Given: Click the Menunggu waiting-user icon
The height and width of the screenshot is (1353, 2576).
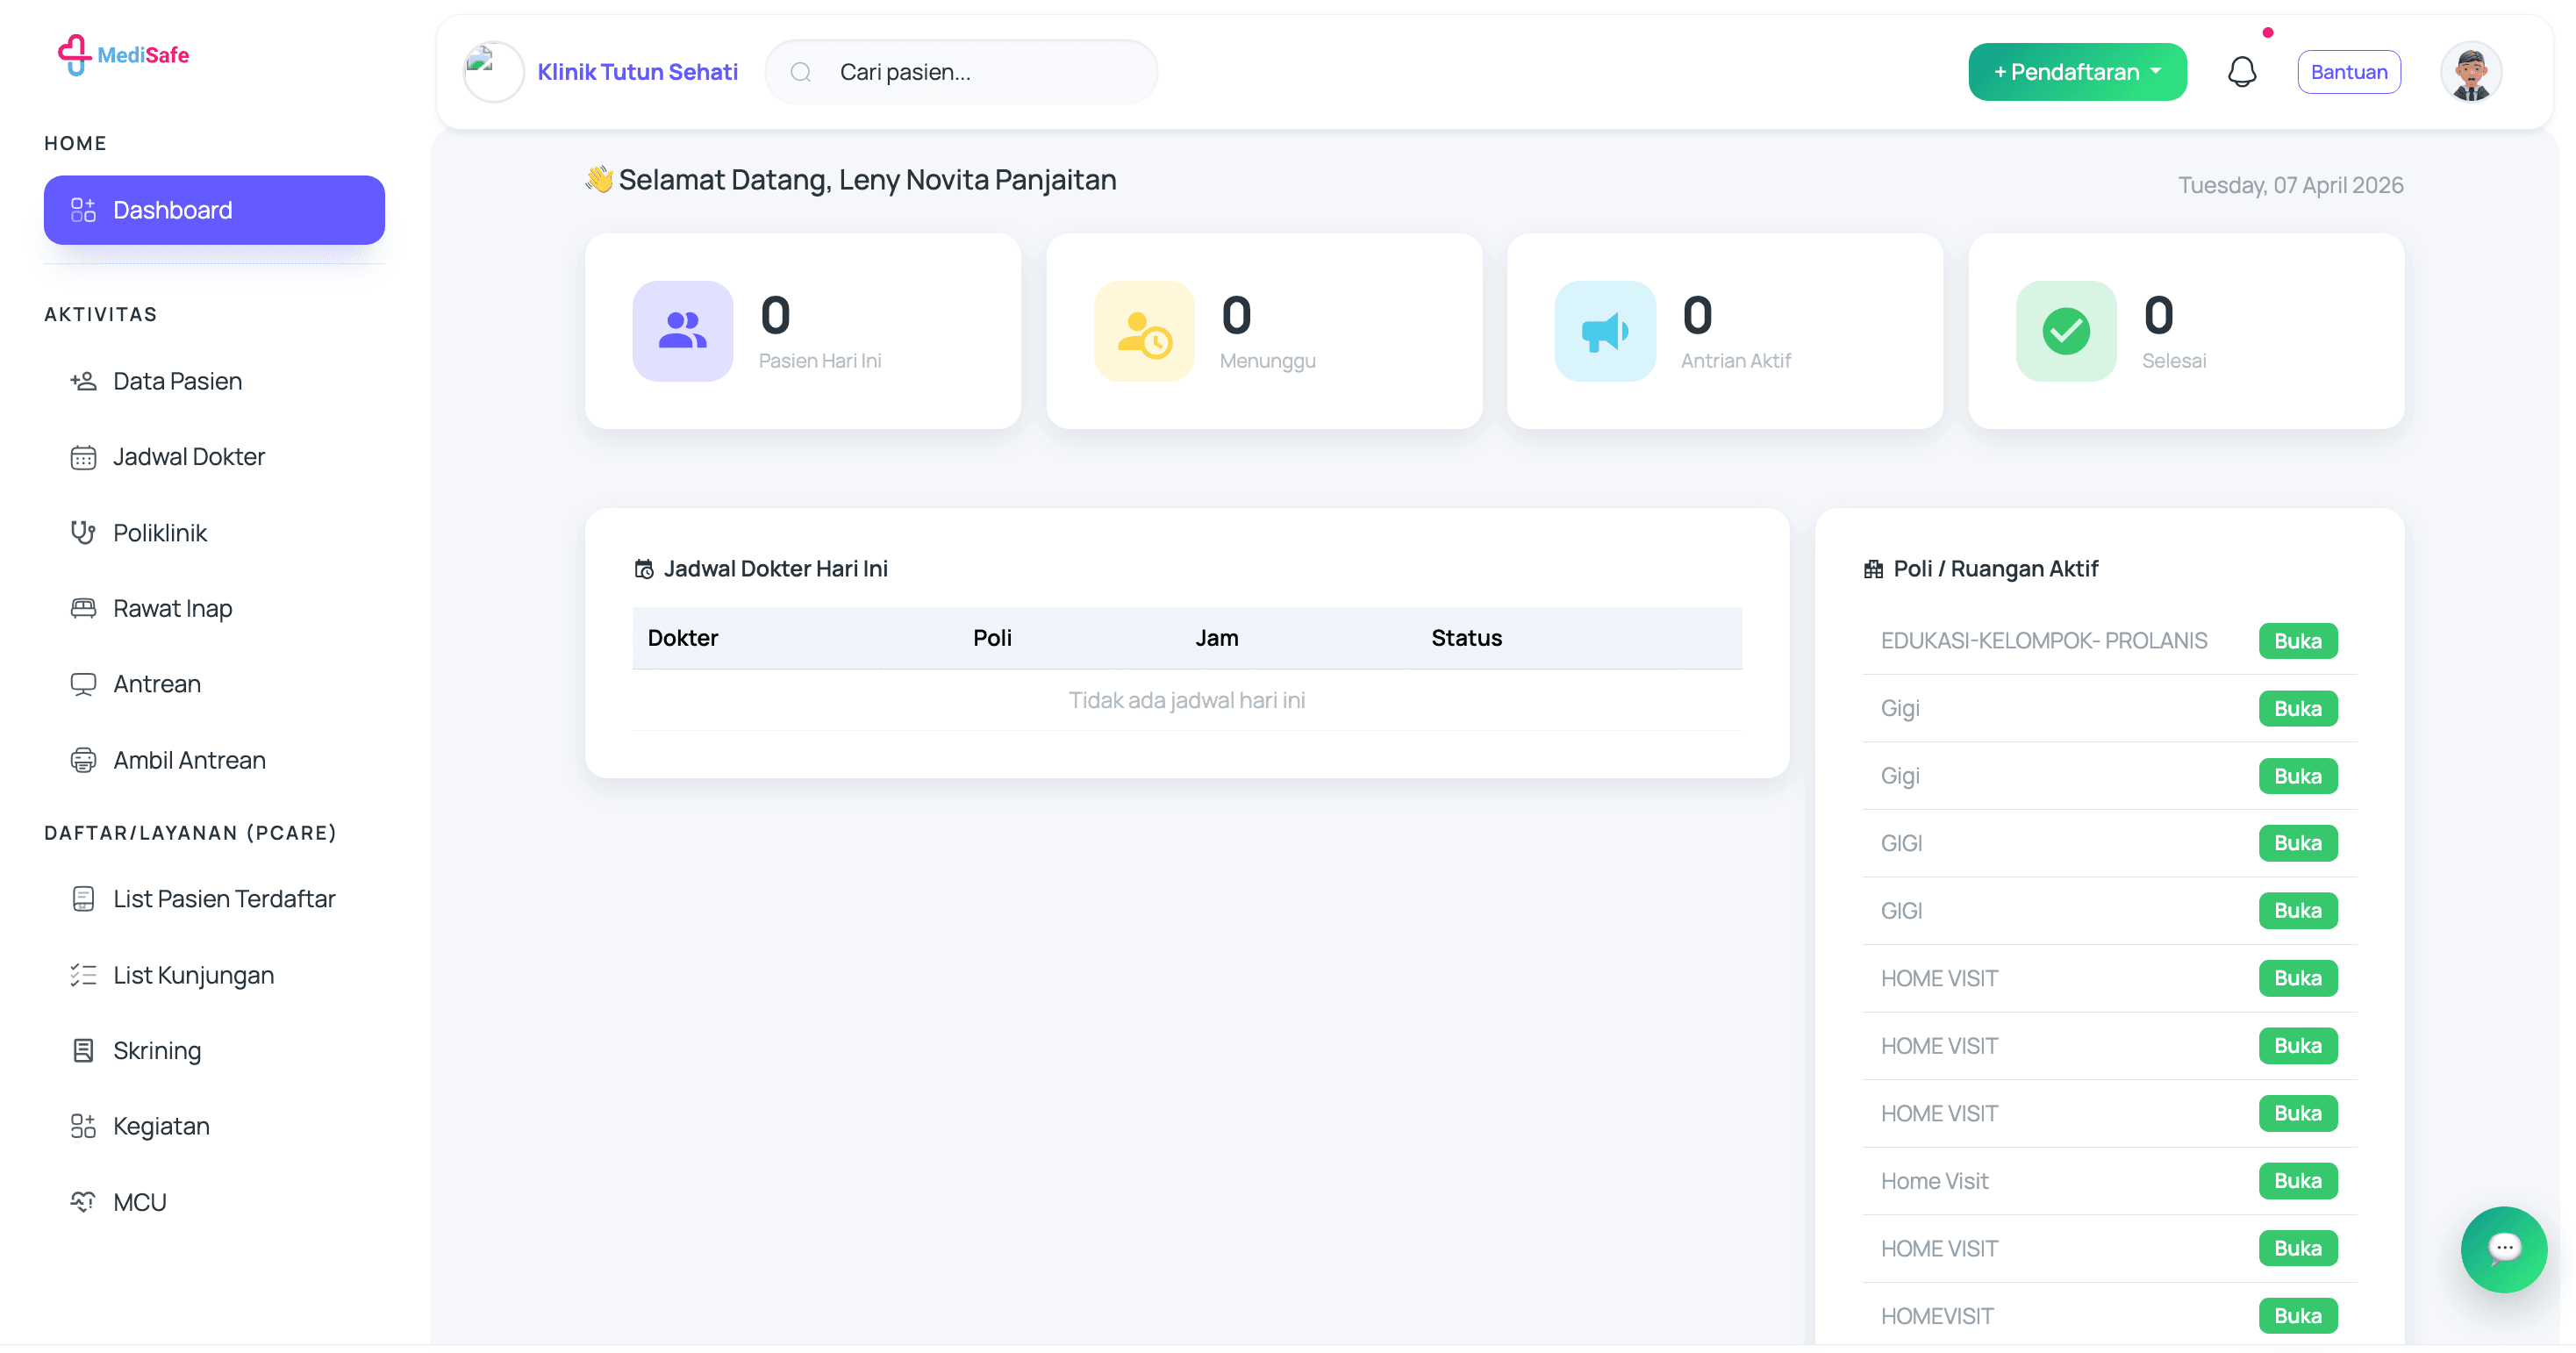Looking at the screenshot, I should pyautogui.click(x=1144, y=331).
